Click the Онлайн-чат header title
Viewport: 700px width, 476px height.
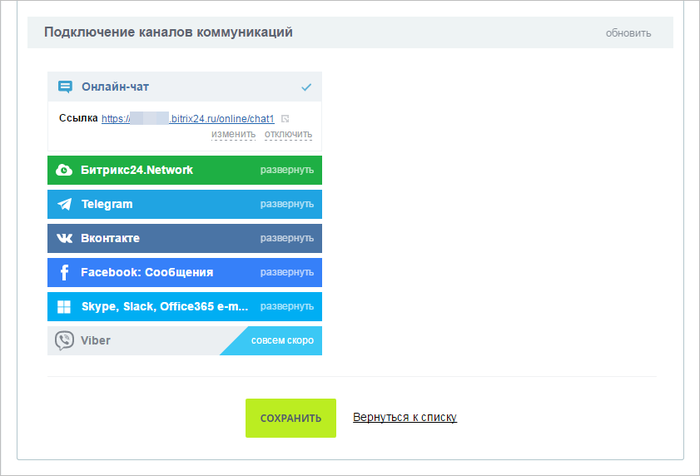pyautogui.click(x=115, y=87)
